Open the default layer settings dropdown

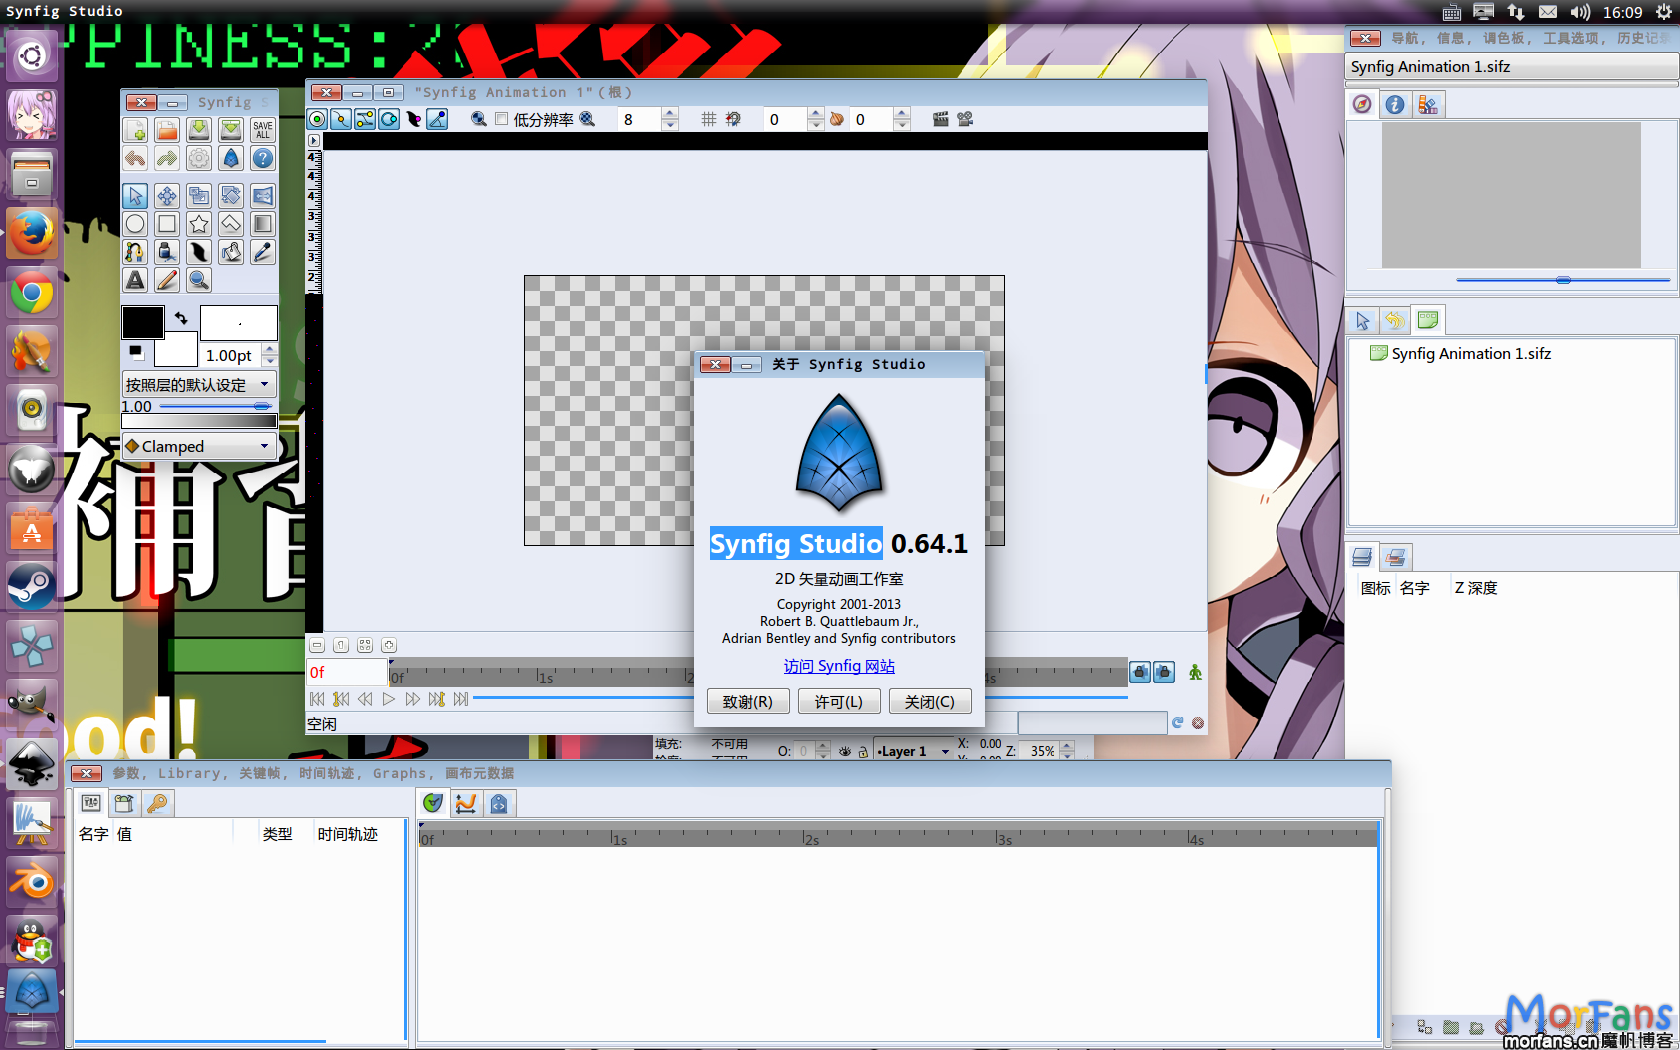click(x=199, y=384)
